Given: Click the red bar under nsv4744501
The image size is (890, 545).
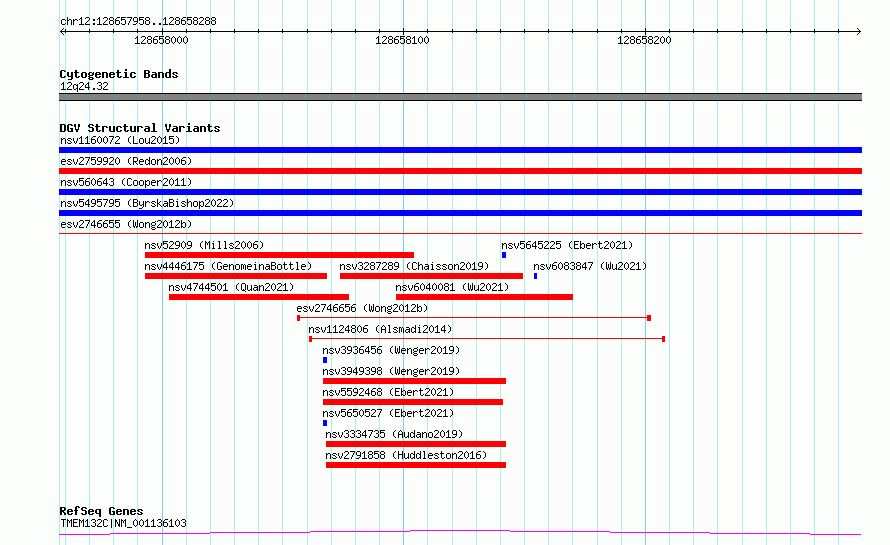Looking at the screenshot, I should 259,297.
